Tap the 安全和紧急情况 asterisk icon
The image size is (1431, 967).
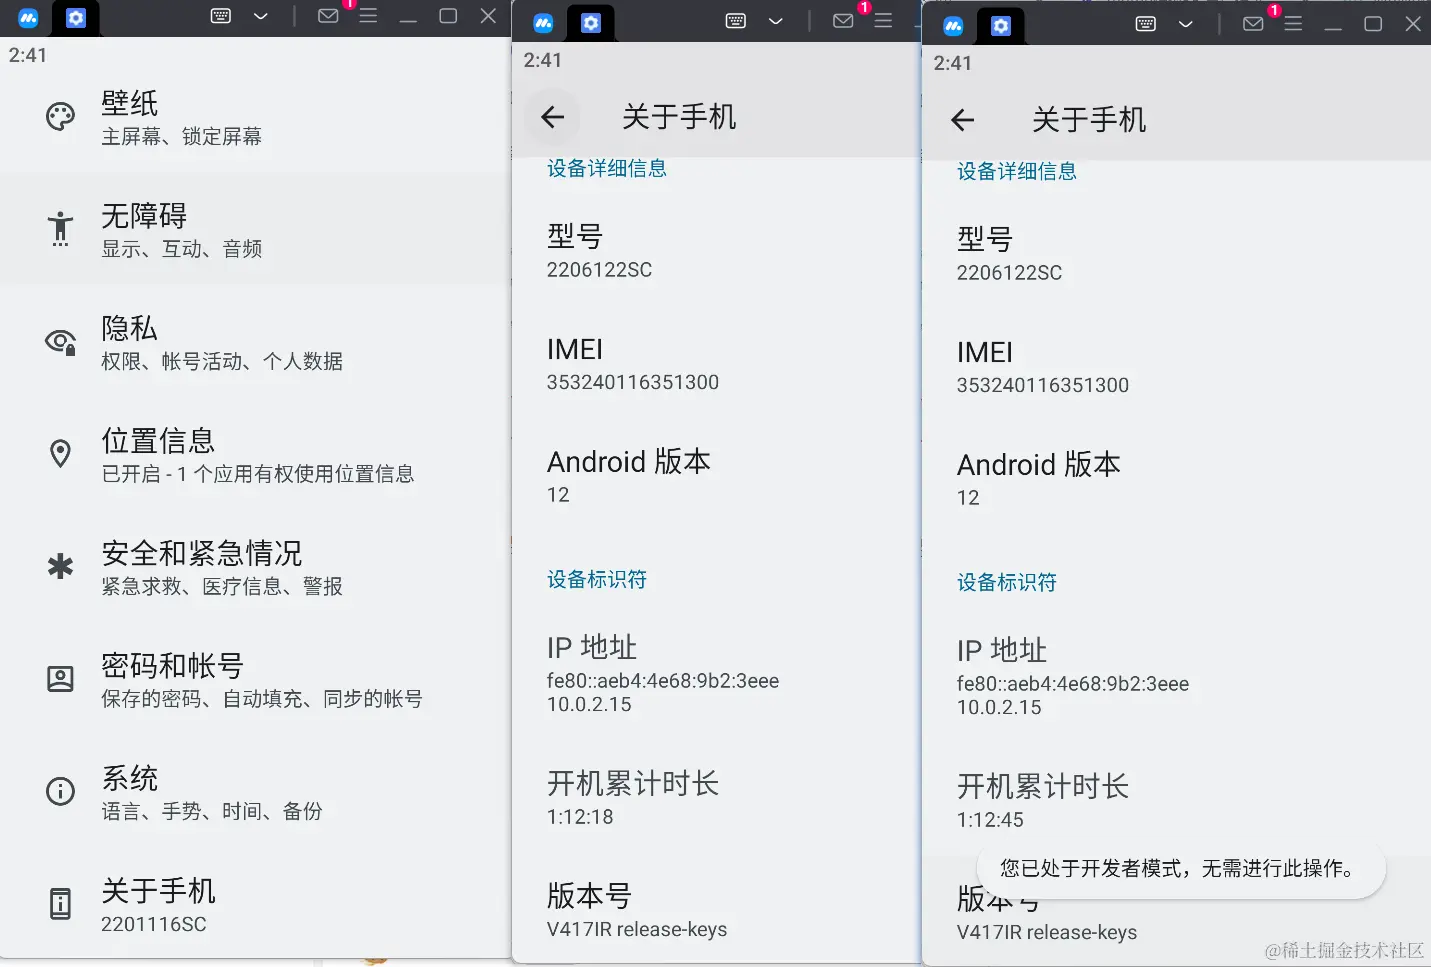[60, 567]
